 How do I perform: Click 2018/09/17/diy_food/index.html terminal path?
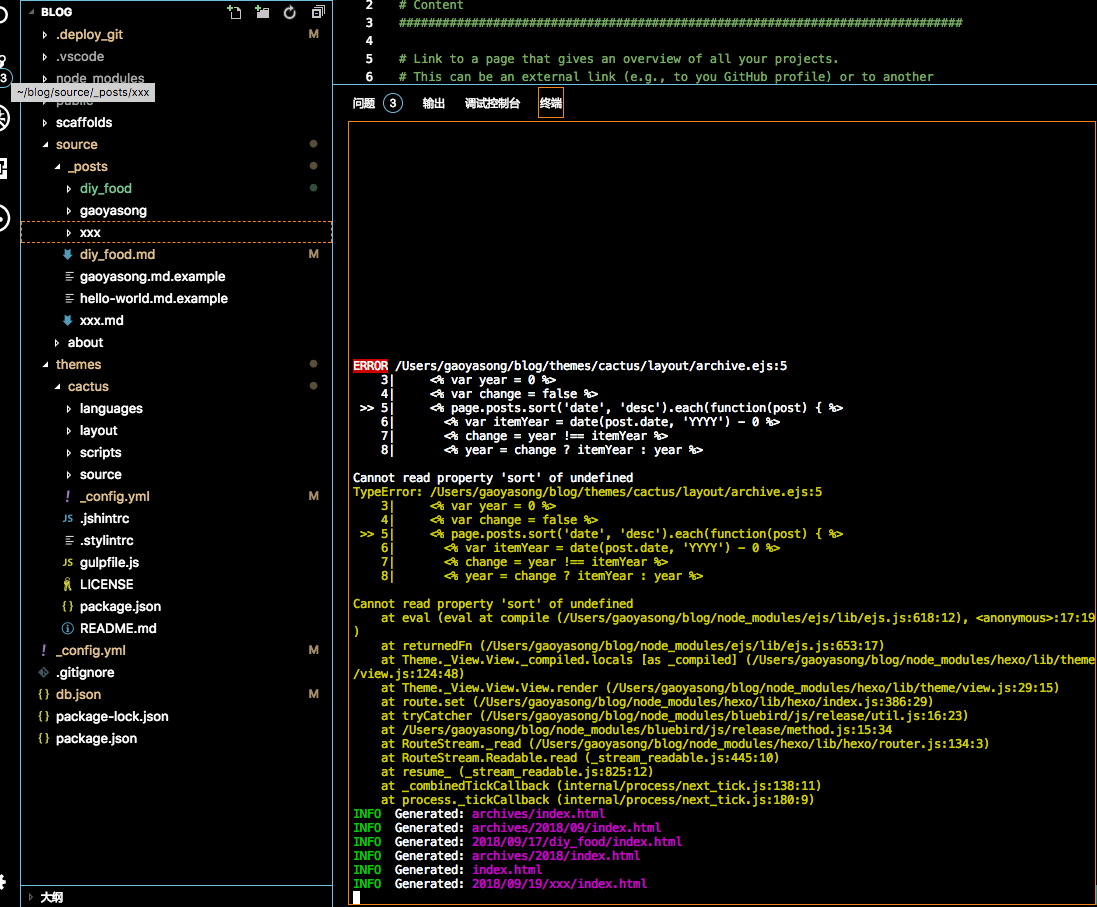(576, 842)
